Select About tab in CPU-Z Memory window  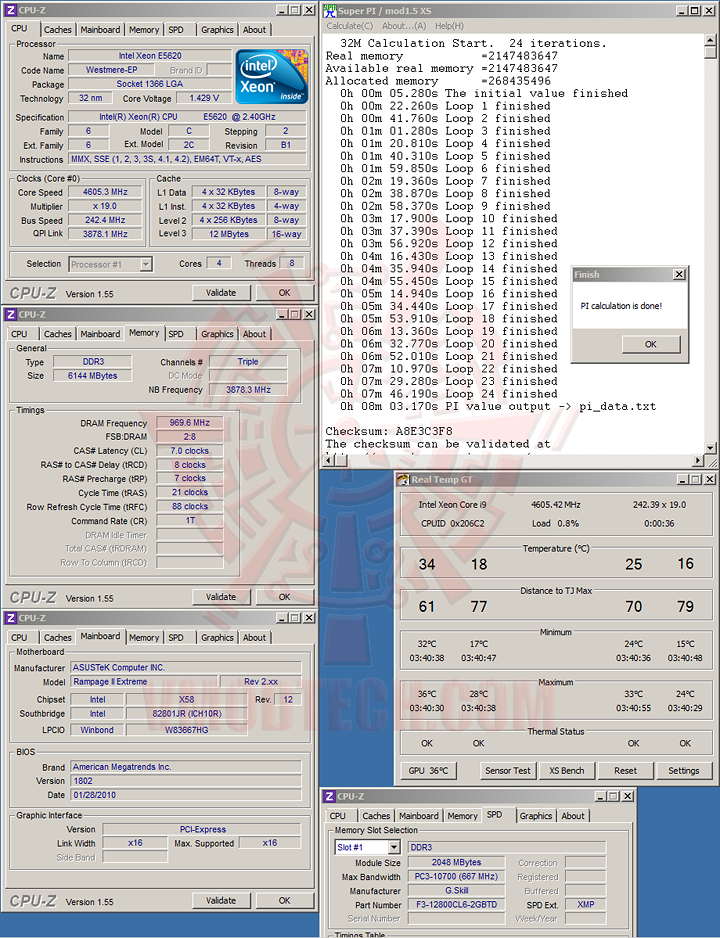tap(254, 334)
